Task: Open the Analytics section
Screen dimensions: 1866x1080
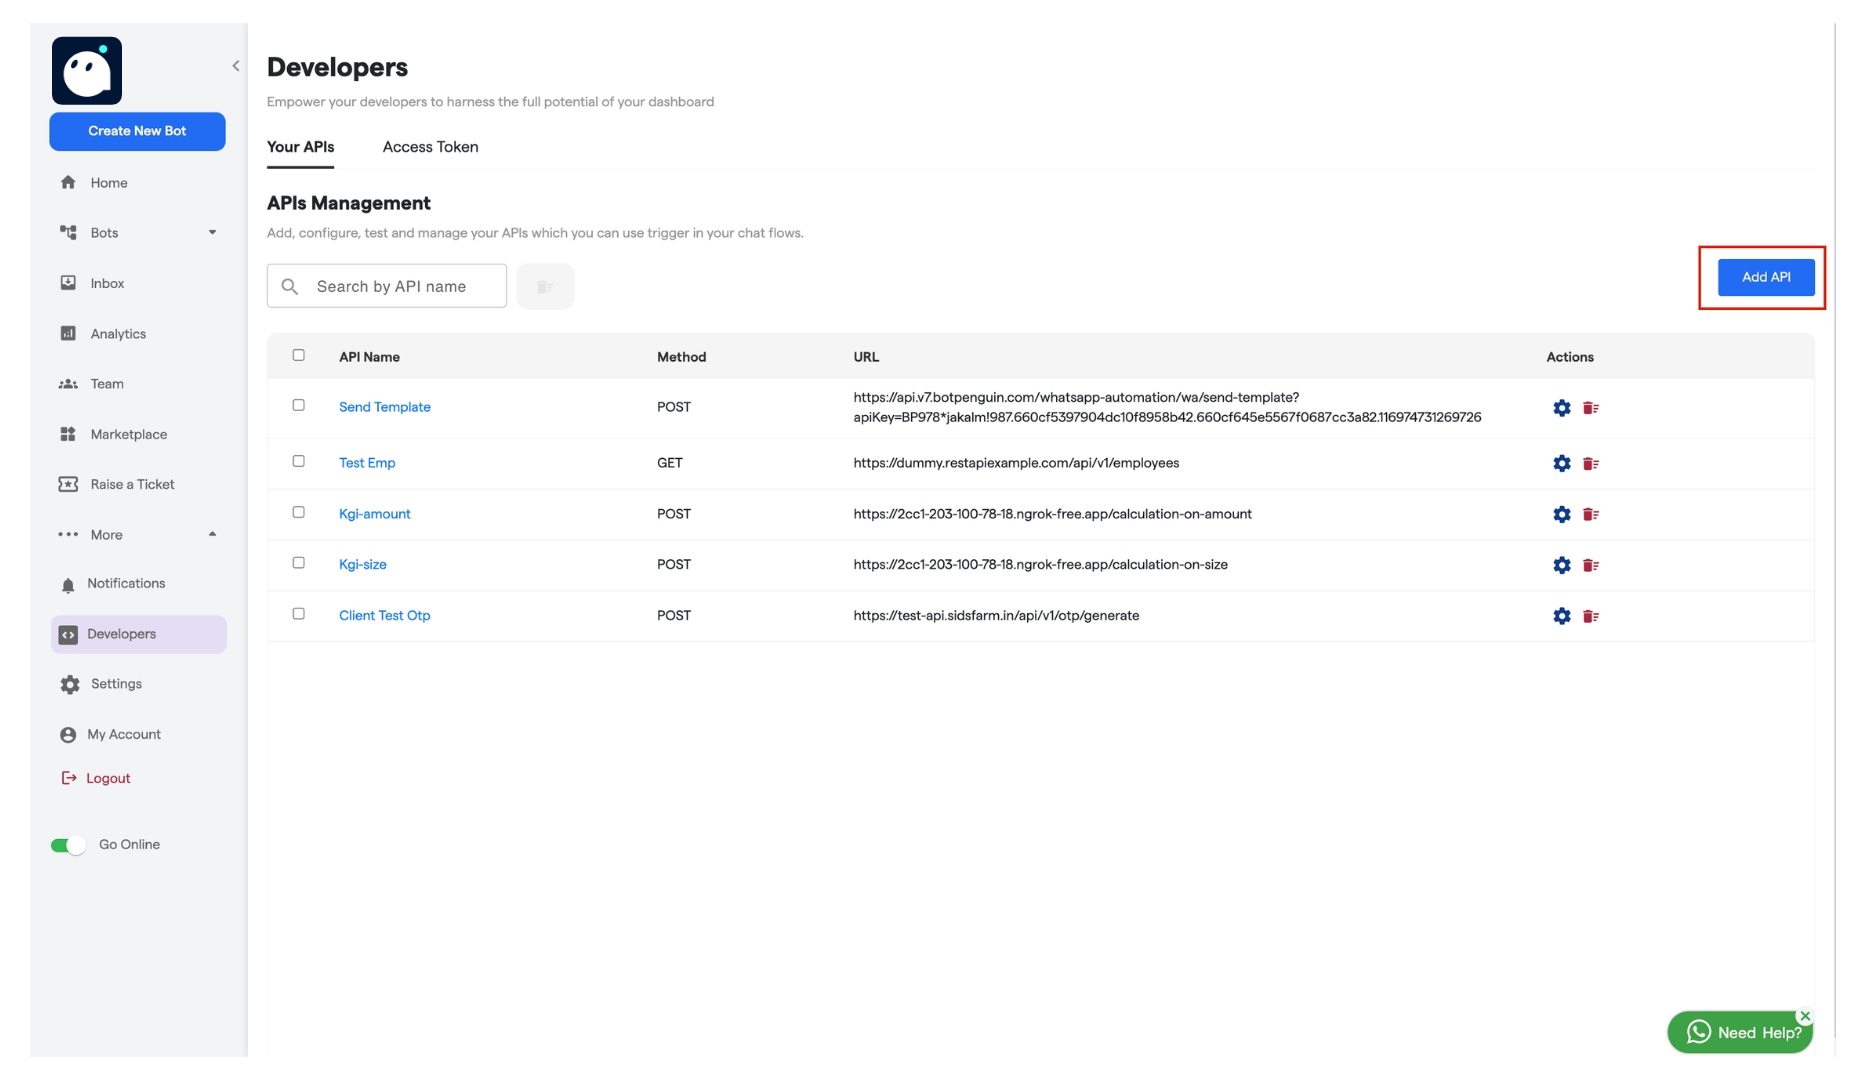Action: (117, 333)
